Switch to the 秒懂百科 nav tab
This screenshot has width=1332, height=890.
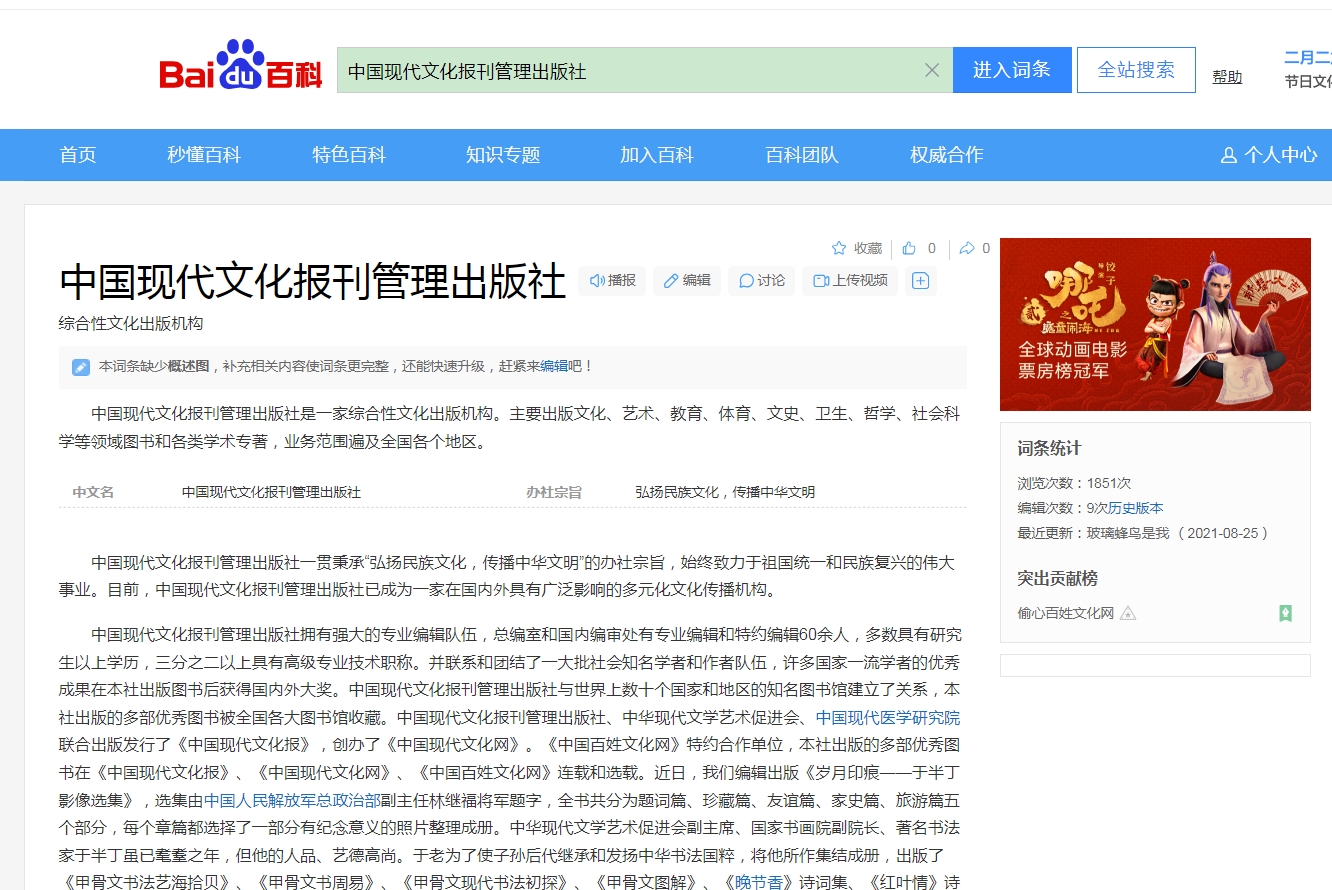tap(203, 155)
